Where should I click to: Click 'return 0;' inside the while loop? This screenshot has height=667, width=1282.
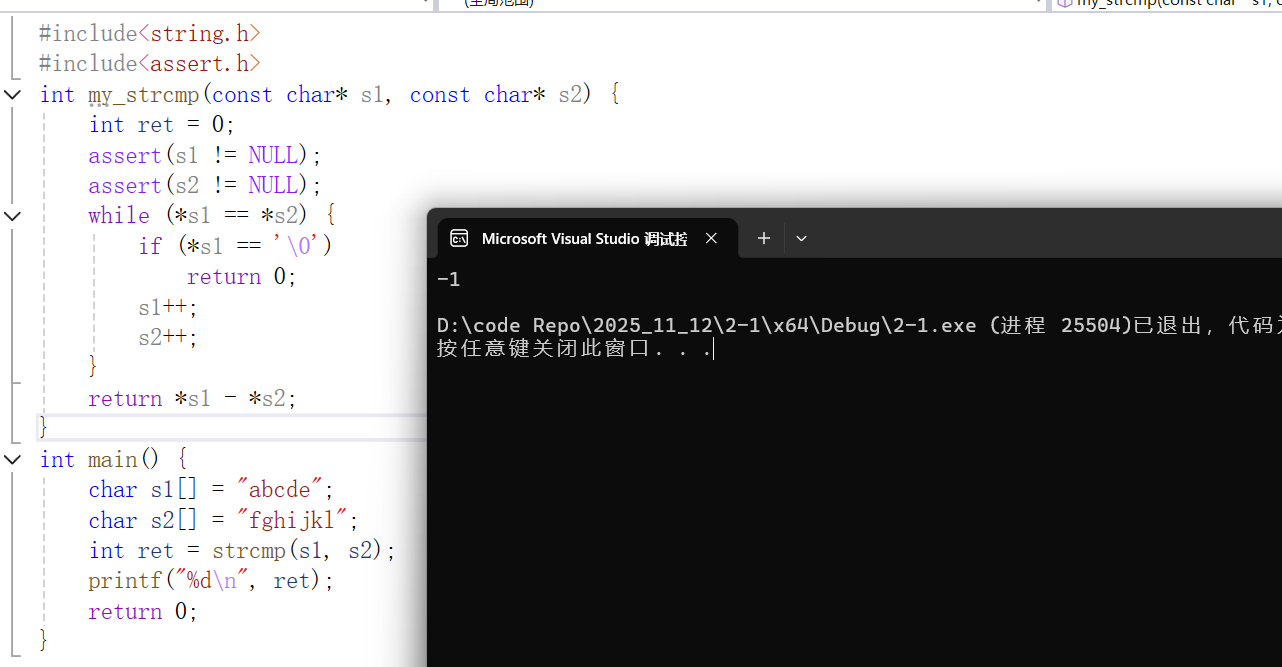pos(242,277)
